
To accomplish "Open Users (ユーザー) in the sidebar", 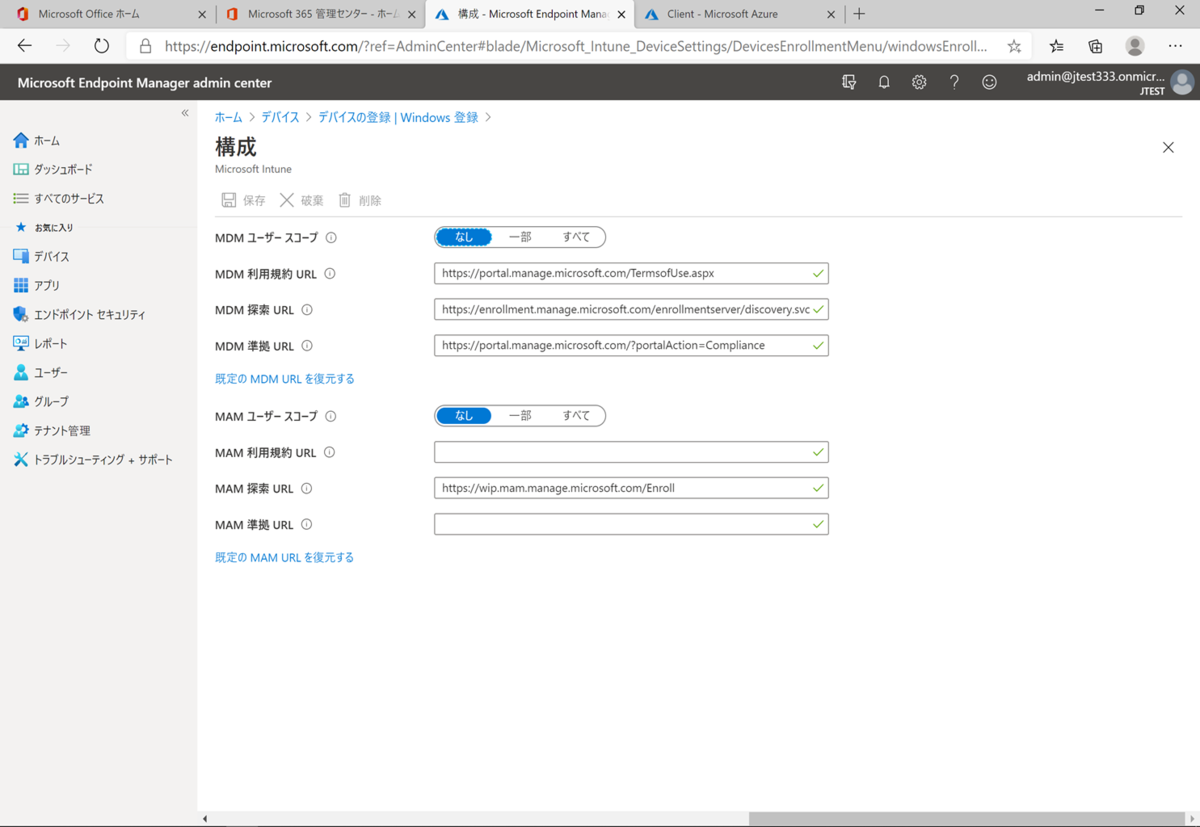I will click(x=40, y=373).
